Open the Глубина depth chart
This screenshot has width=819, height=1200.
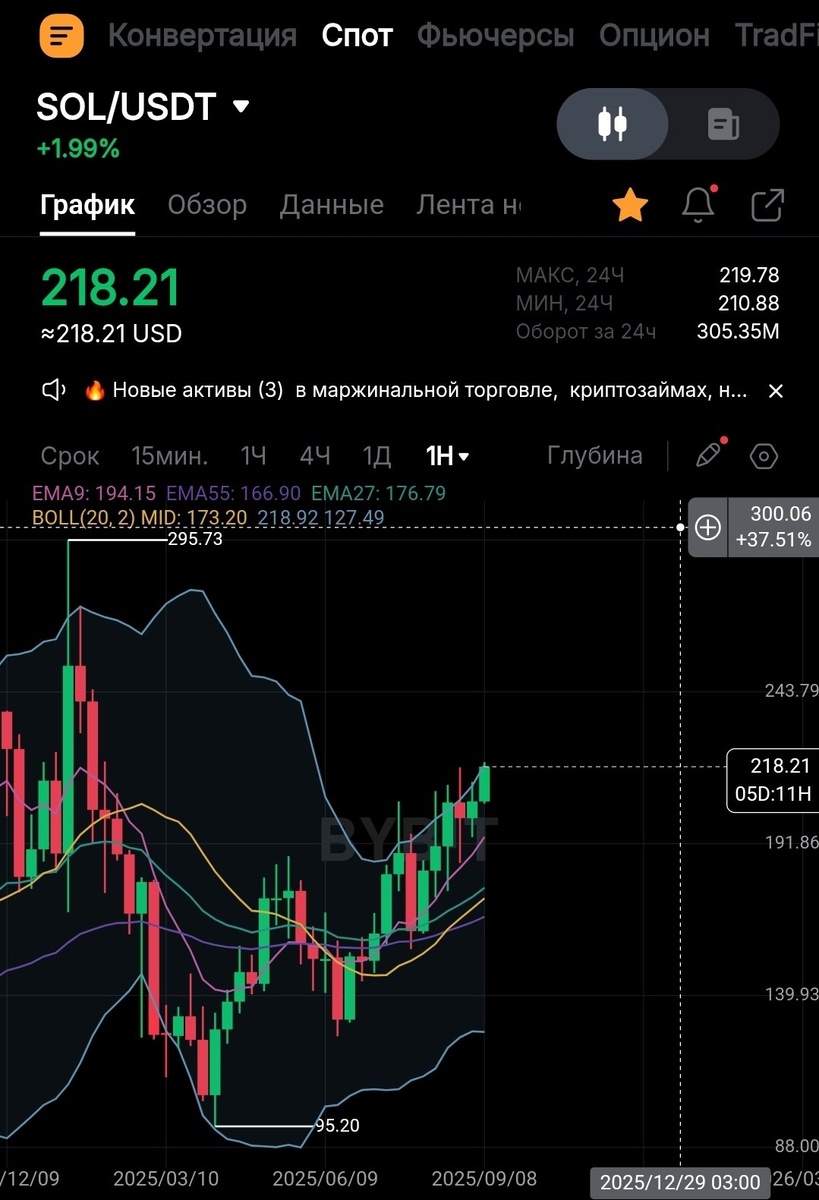click(x=595, y=456)
